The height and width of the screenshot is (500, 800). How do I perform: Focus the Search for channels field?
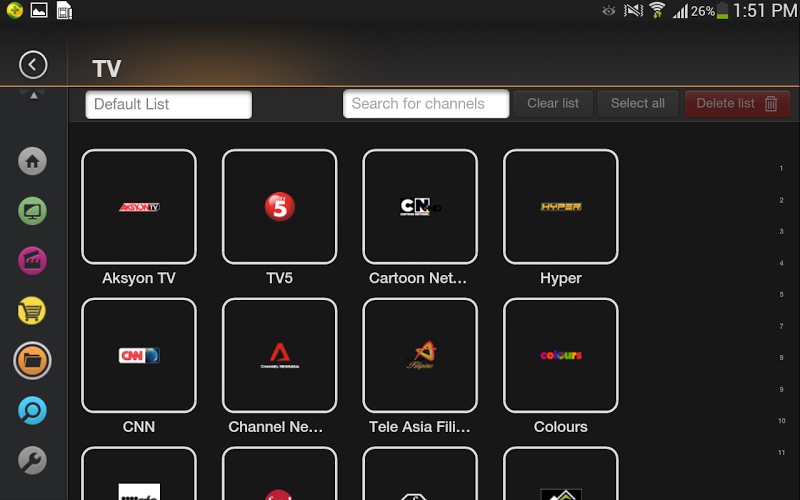pyautogui.click(x=426, y=104)
